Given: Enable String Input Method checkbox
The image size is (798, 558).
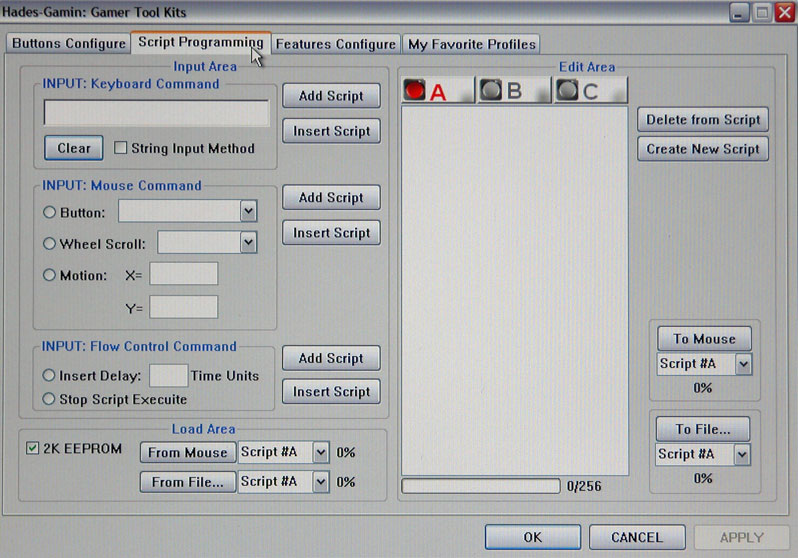Looking at the screenshot, I should click(x=120, y=148).
